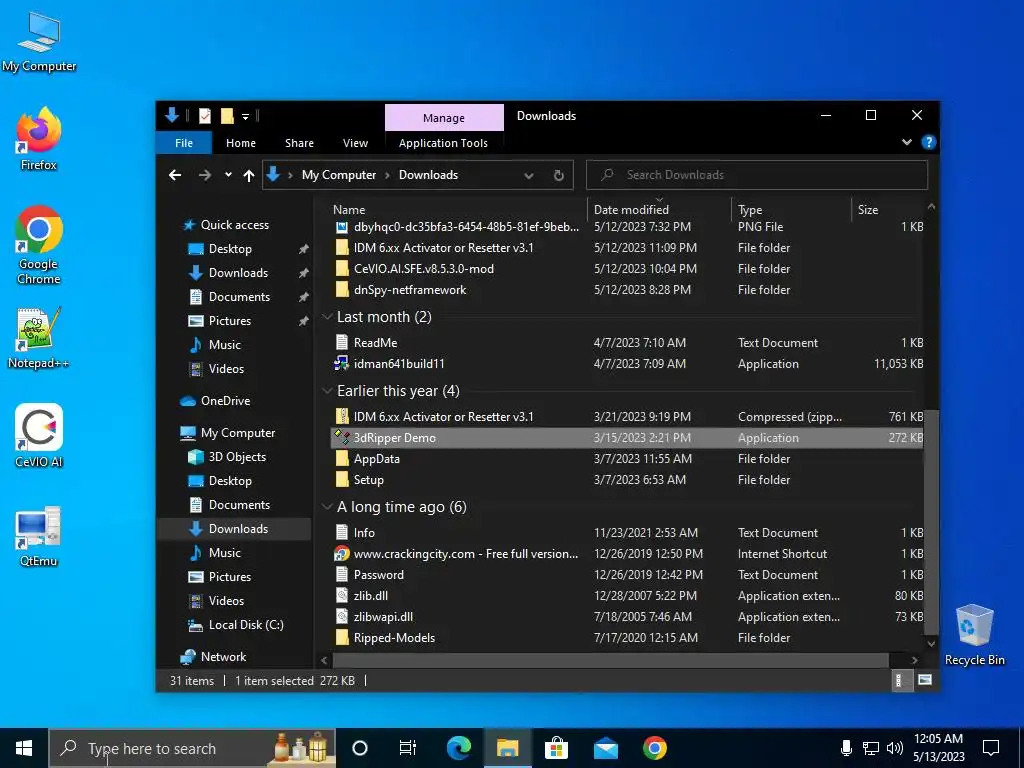This screenshot has height=768, width=1024.
Task: Open the View ribbon tab
Action: pyautogui.click(x=355, y=143)
